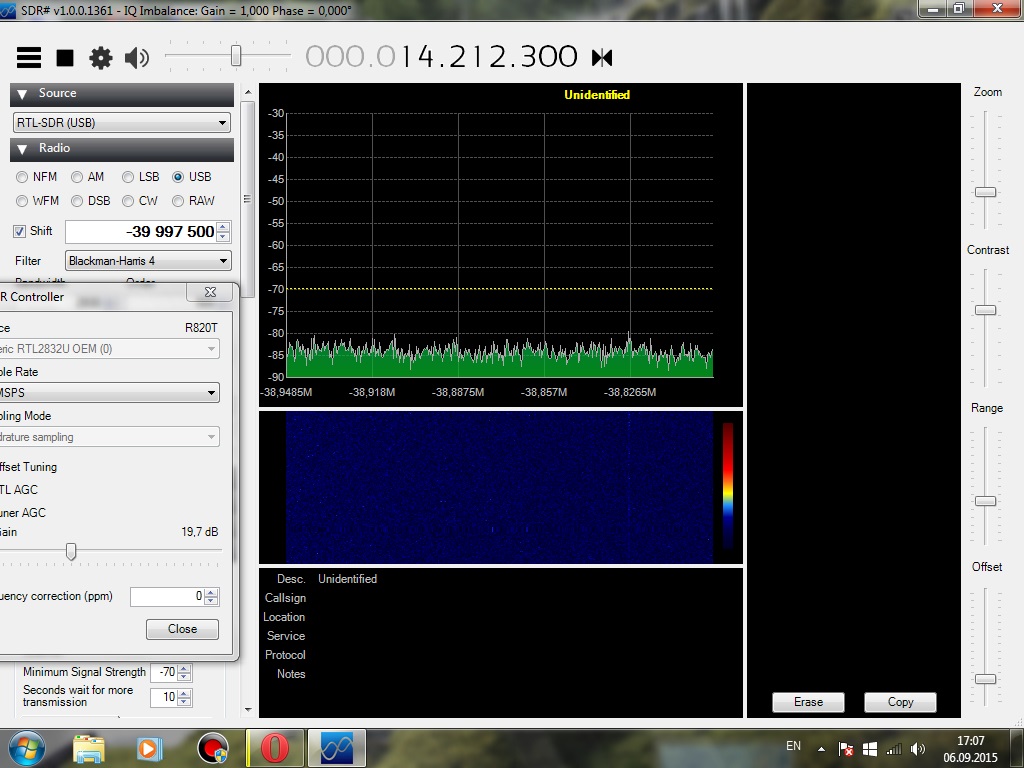
Task: Uncheck the Shift checkbox
Action: click(19, 231)
